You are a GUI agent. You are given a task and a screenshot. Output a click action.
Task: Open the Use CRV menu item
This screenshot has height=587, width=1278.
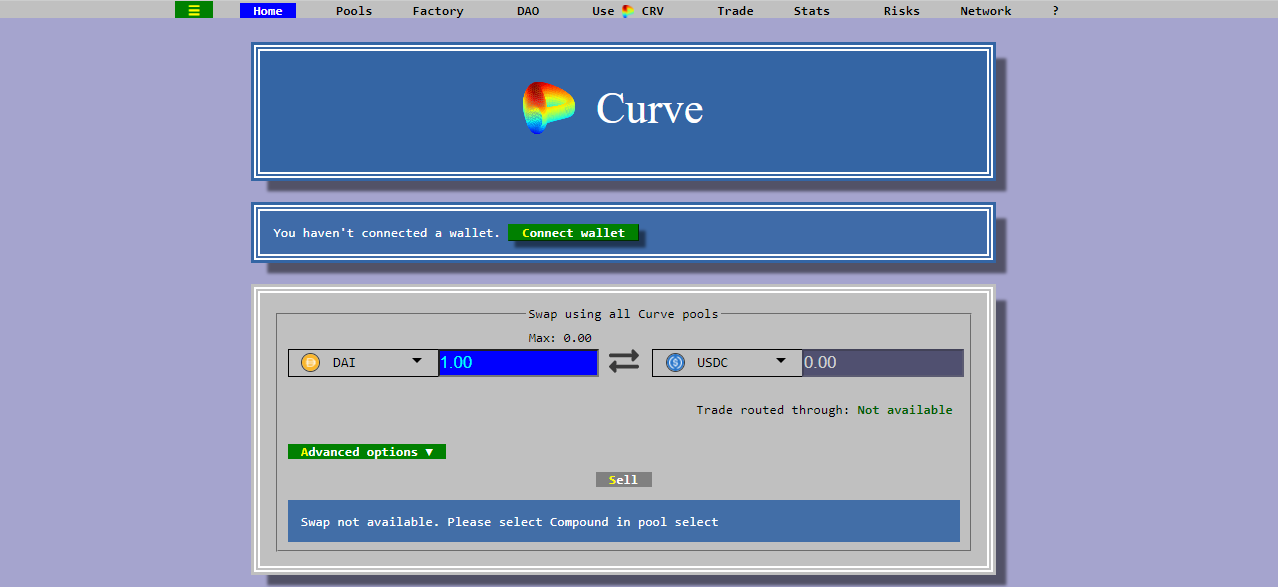tap(628, 11)
